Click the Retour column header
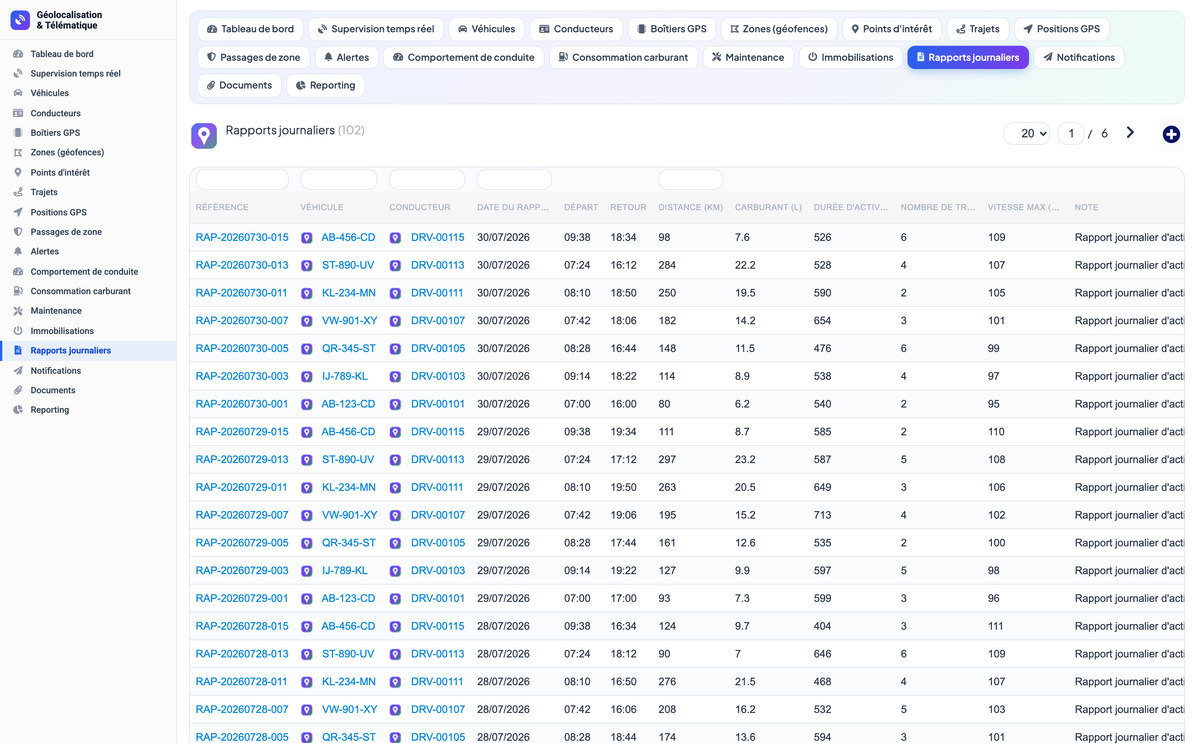Screen dimensions: 1200x743 (x=628, y=207)
